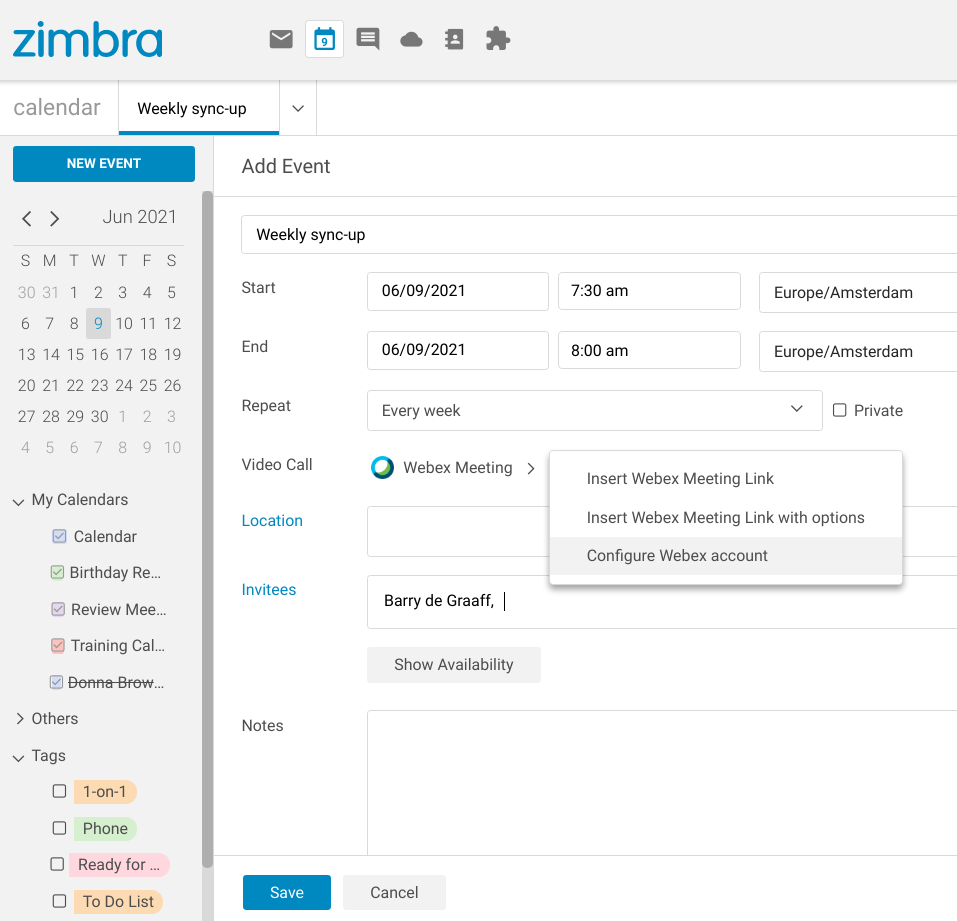This screenshot has height=921, width=957.
Task: Click the Invitees link
Action: pos(269,590)
